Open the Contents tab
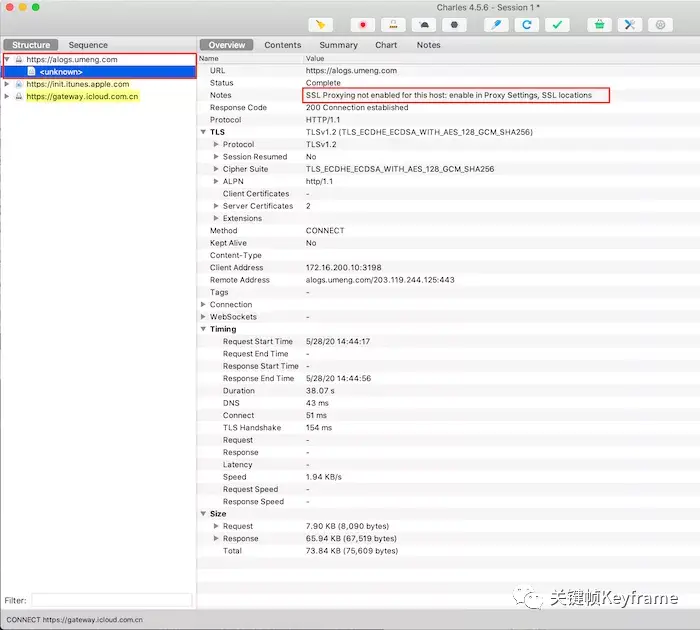The width and height of the screenshot is (700, 630). pyautogui.click(x=283, y=45)
